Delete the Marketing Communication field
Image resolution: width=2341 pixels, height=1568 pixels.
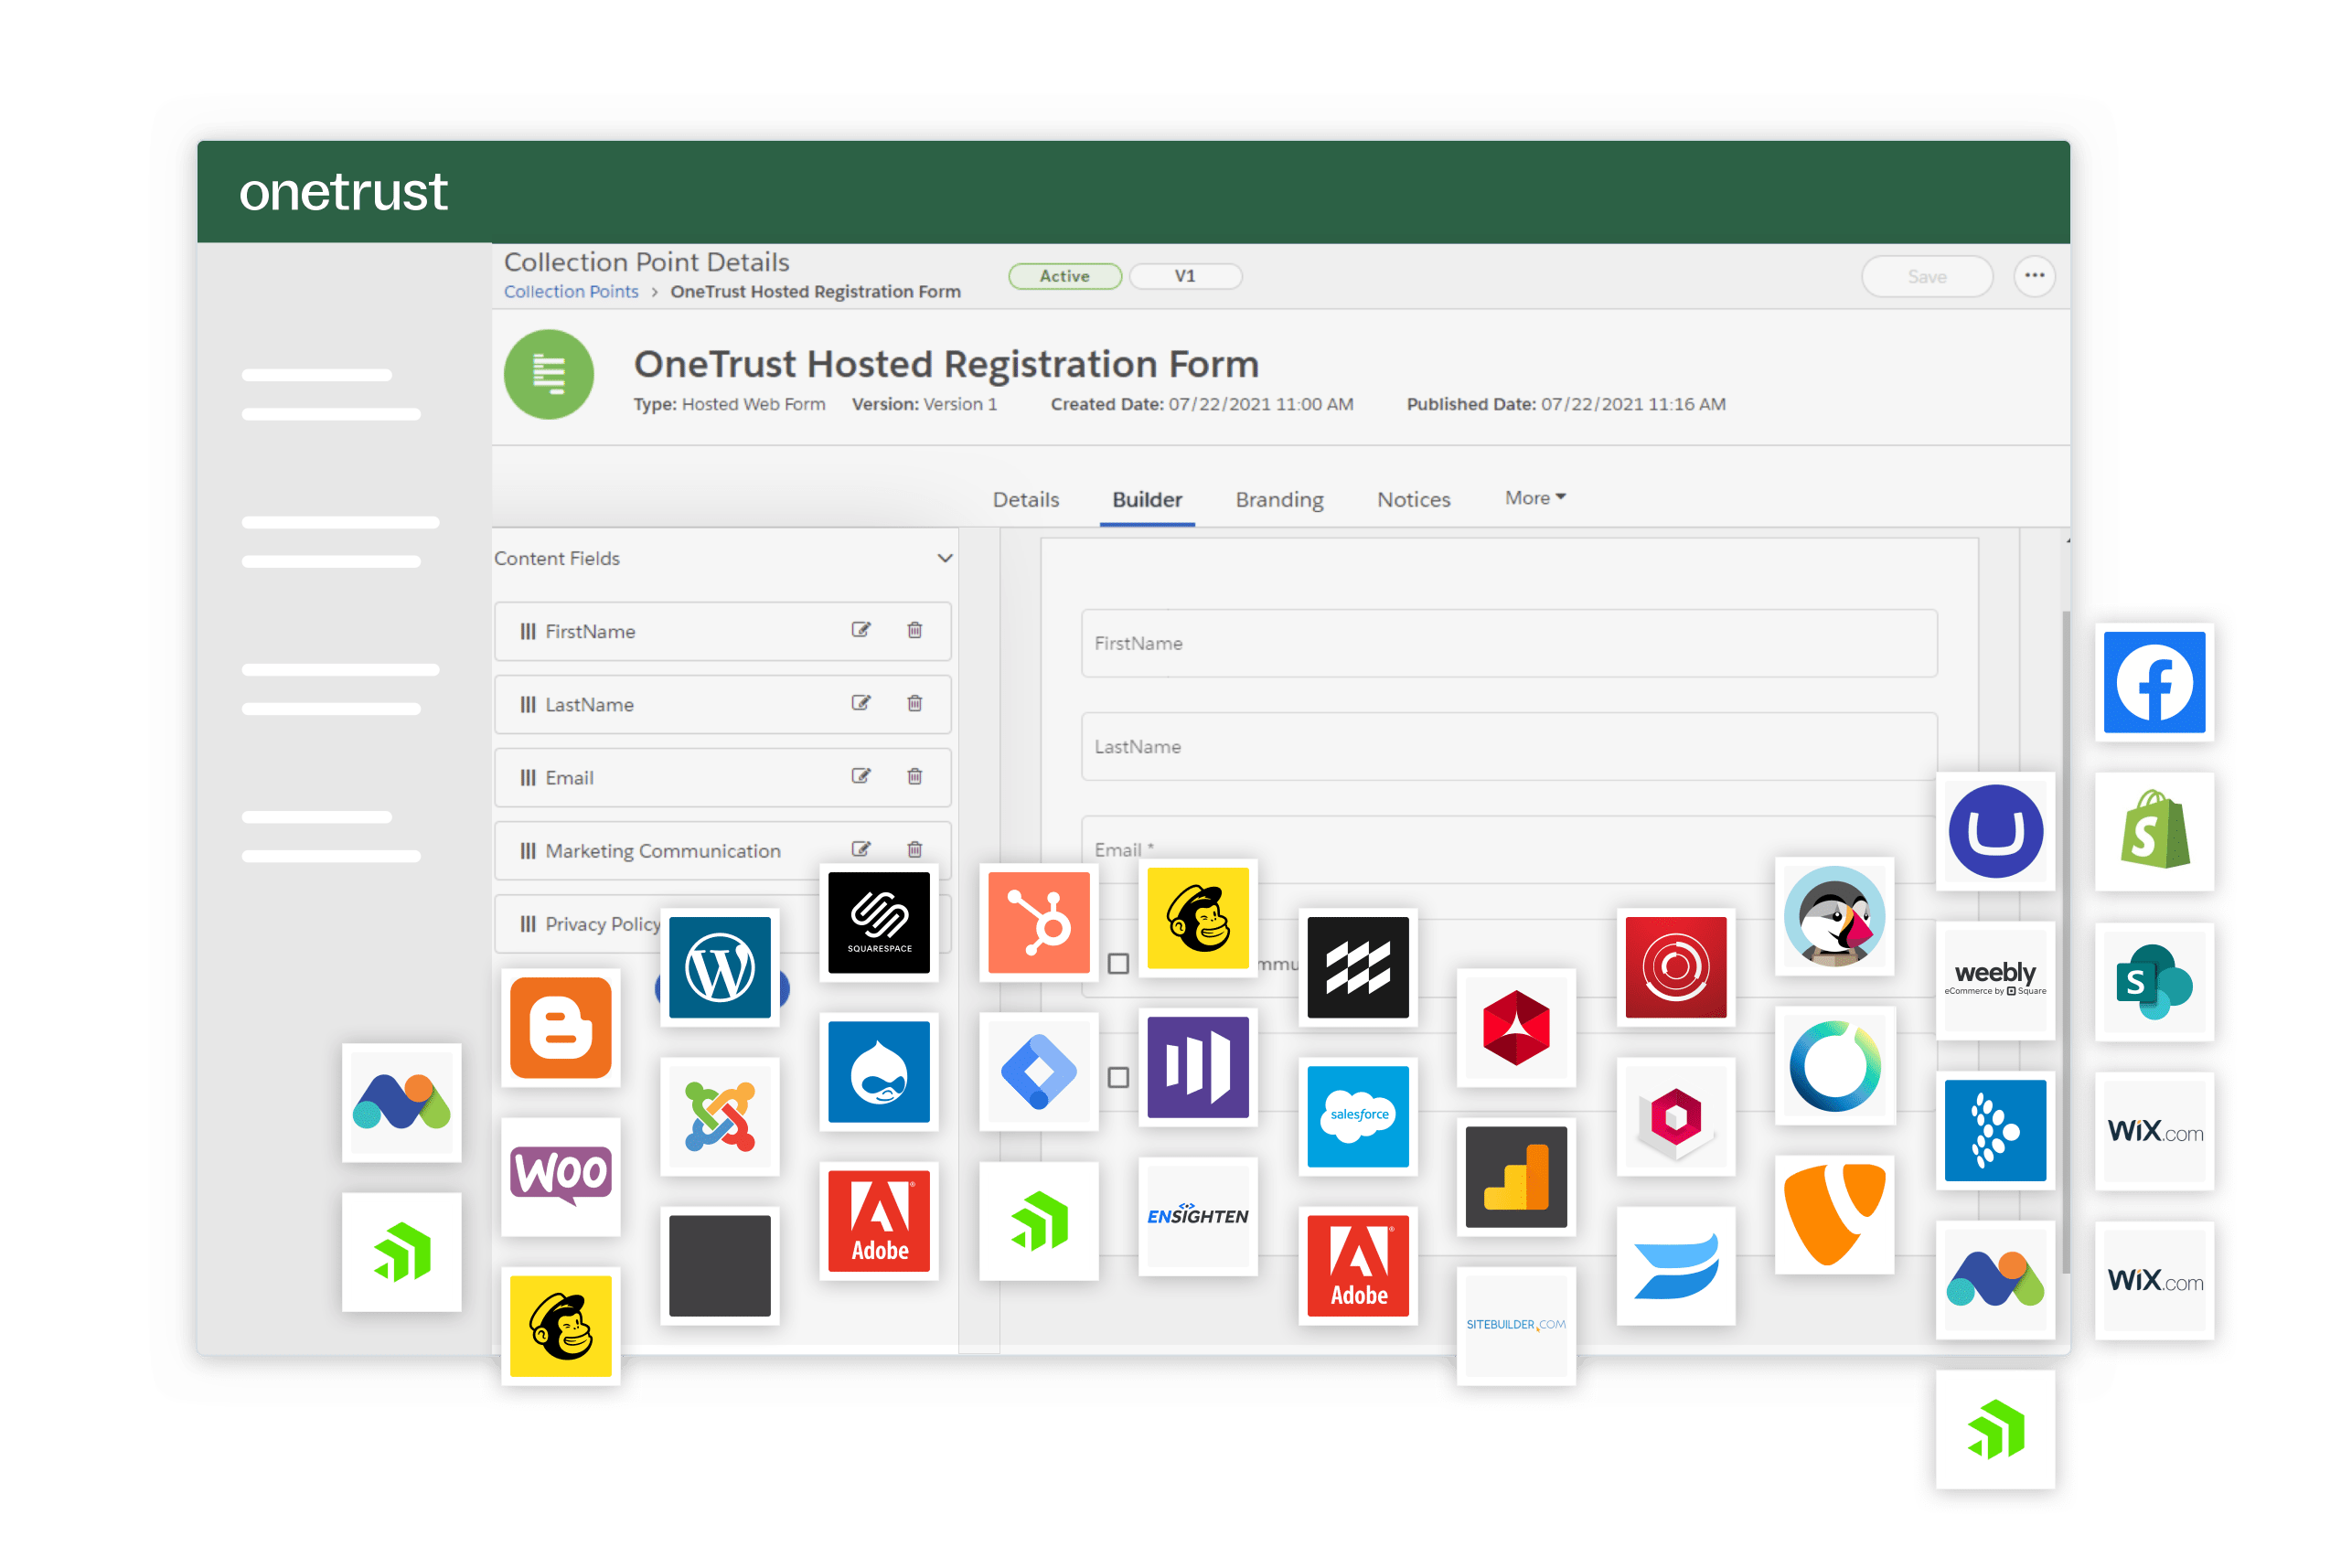(x=914, y=849)
